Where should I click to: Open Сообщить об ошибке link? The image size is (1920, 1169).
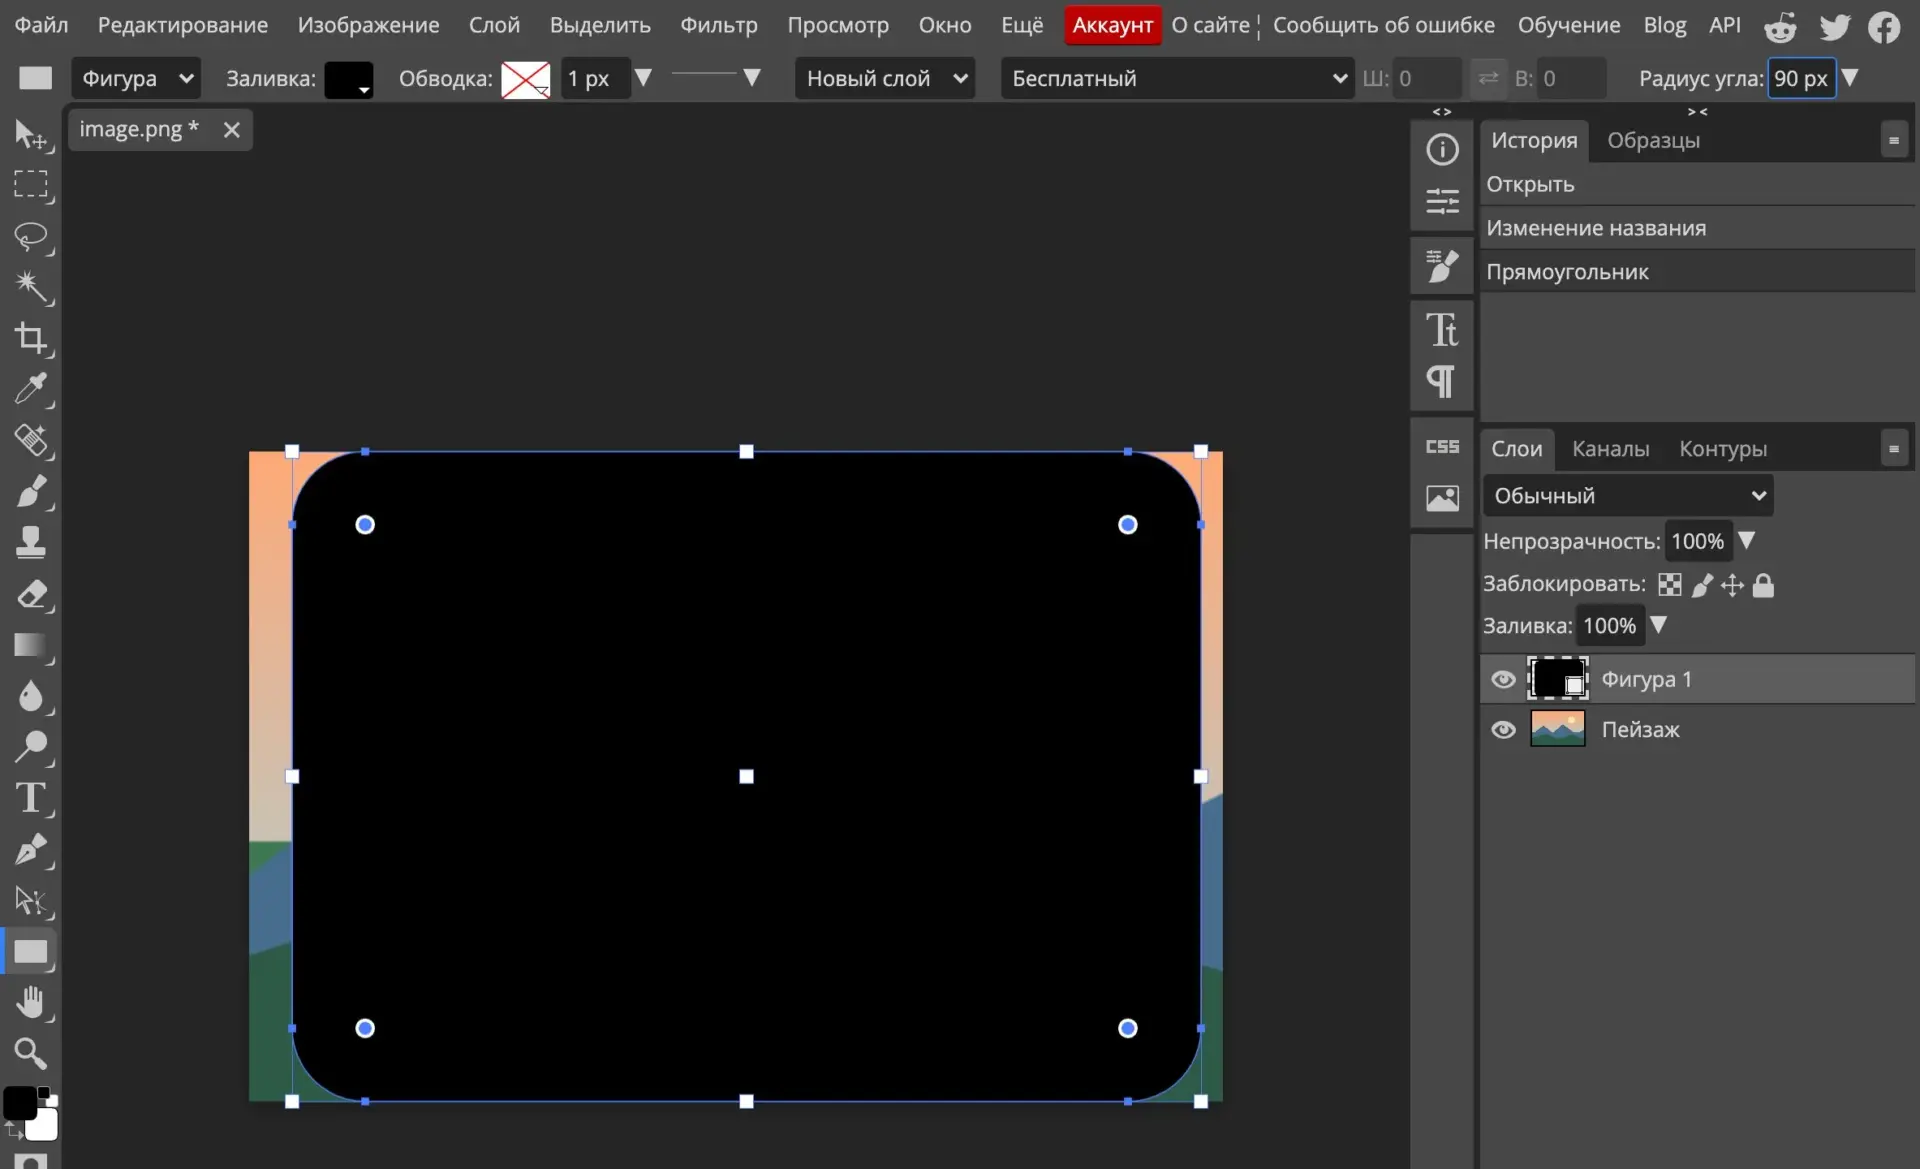pyautogui.click(x=1383, y=25)
